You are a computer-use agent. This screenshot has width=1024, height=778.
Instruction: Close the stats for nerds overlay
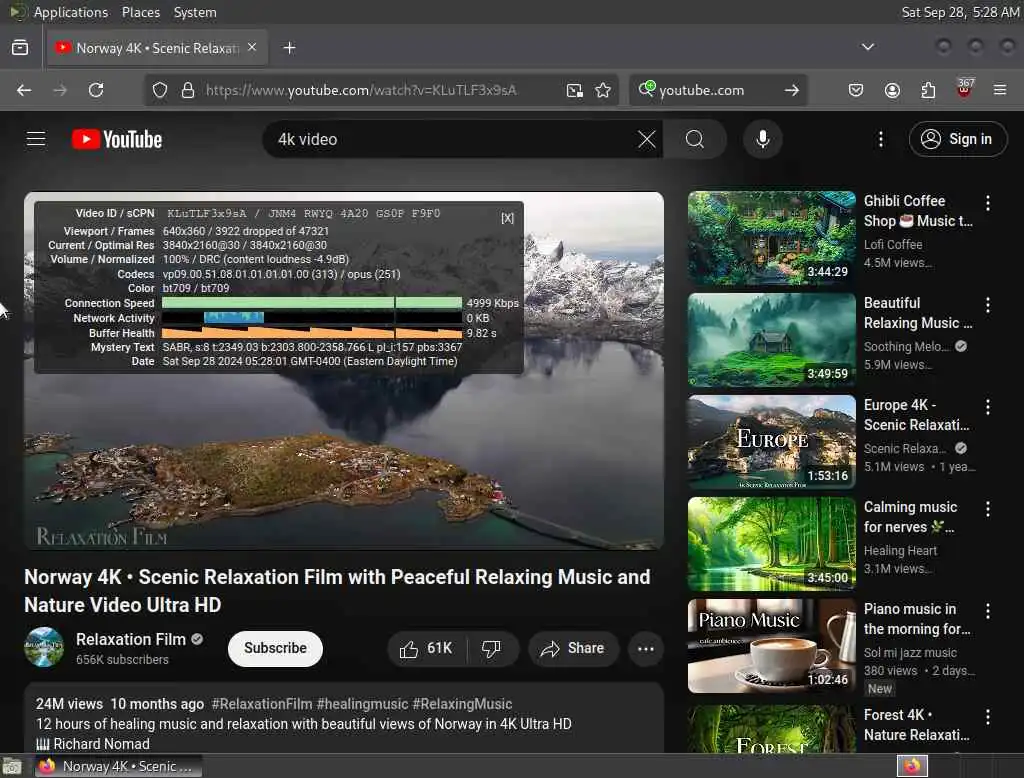507,218
